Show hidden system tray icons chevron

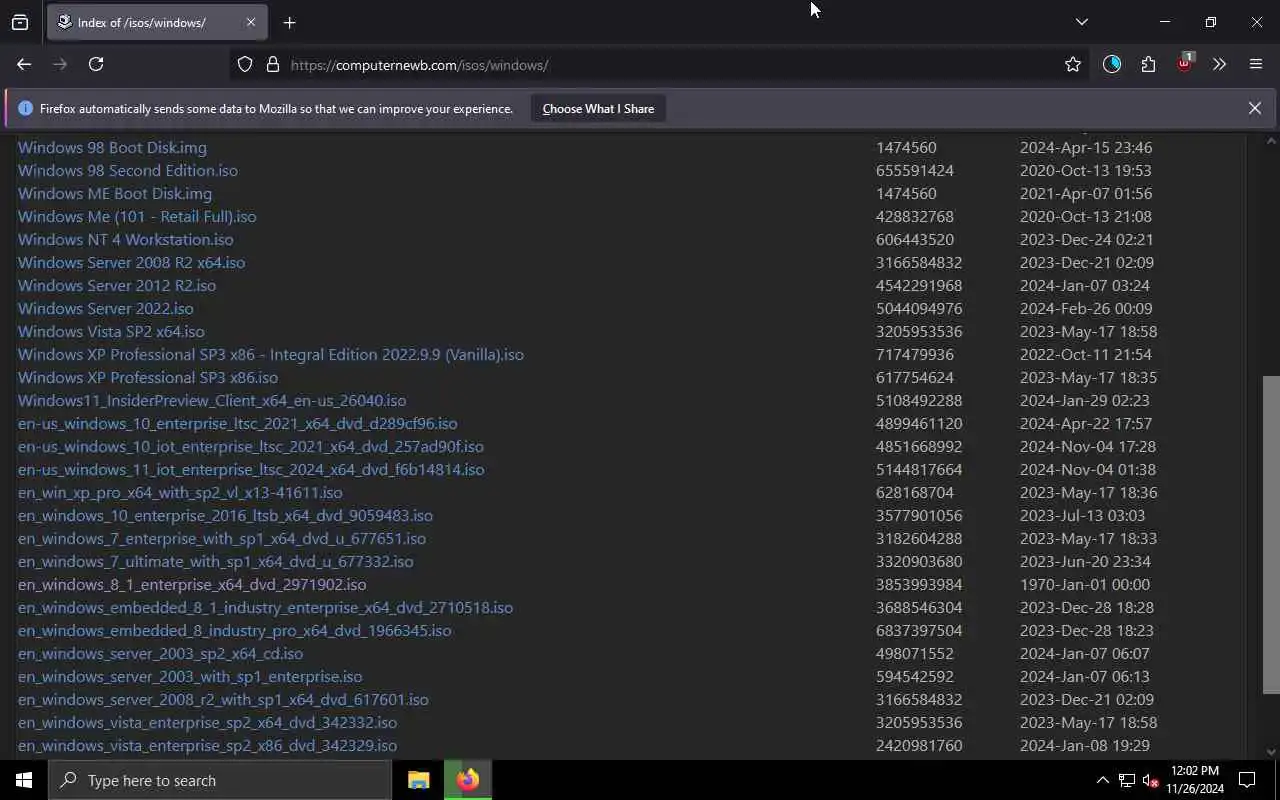pos(1102,780)
